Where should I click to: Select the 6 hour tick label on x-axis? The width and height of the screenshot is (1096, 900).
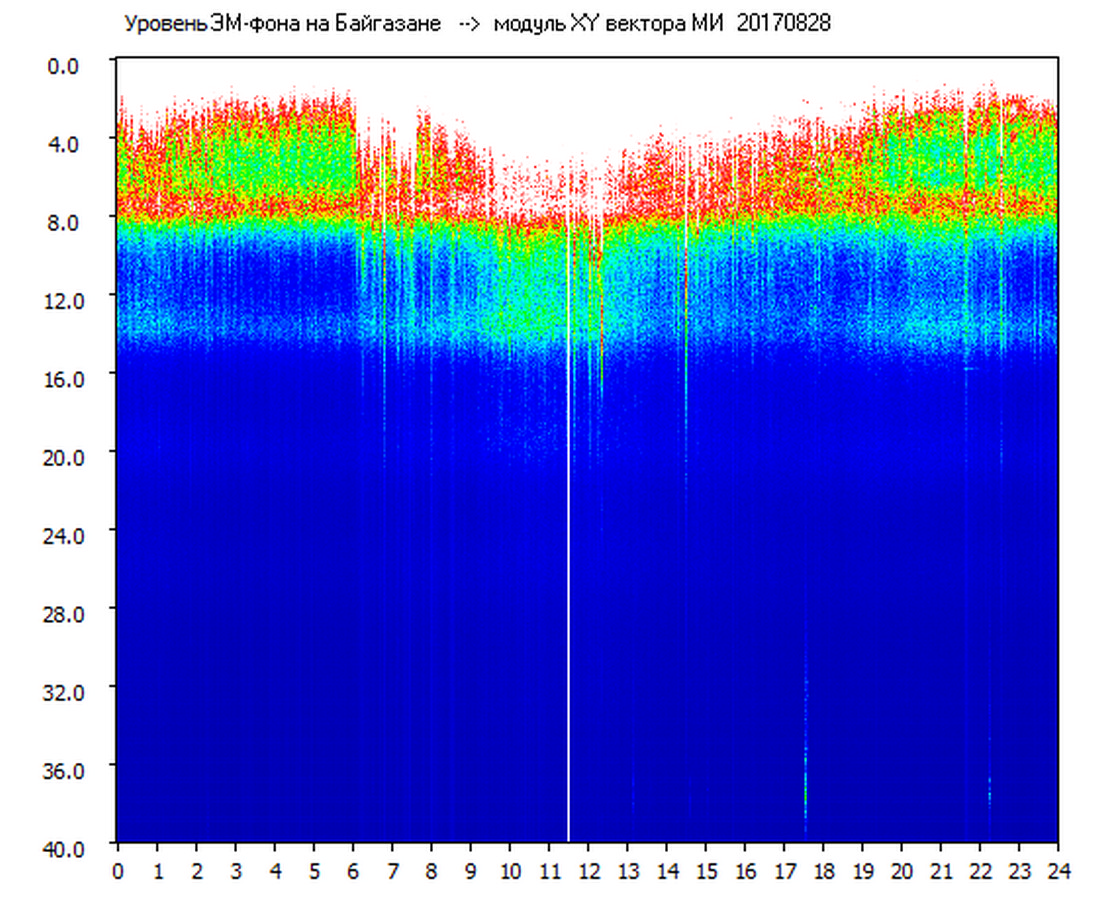353,871
